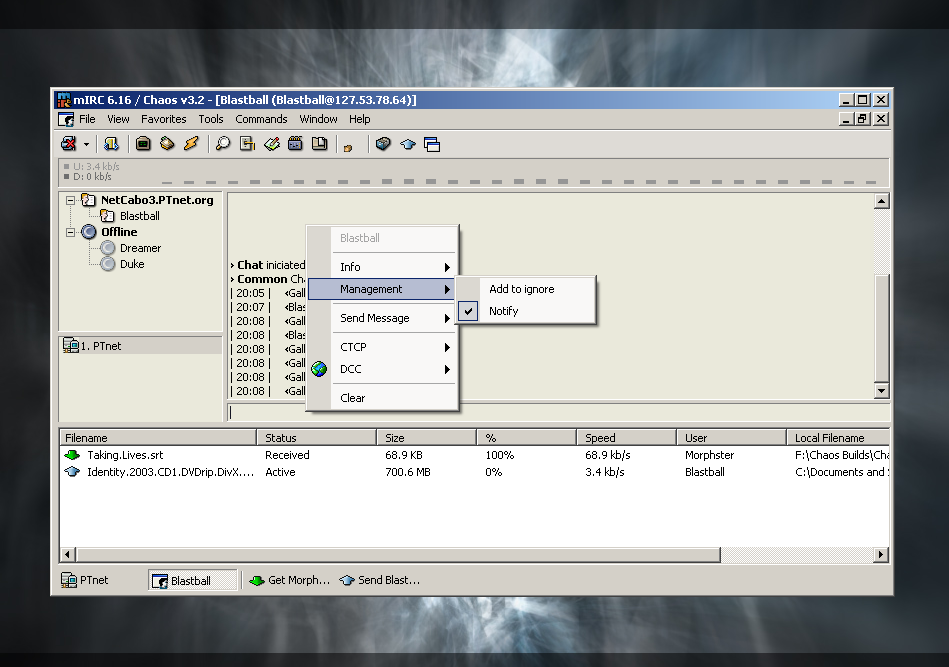Click the options book icon with blue arrows
The width and height of the screenshot is (949, 667).
point(111,143)
